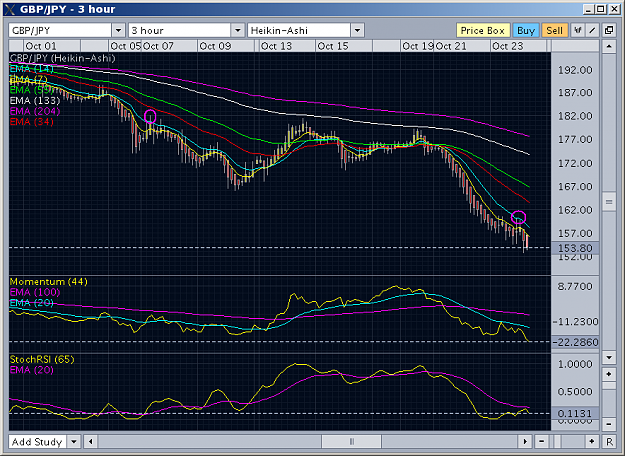Open the chart style candlestick icon

pyautogui.click(x=578, y=30)
